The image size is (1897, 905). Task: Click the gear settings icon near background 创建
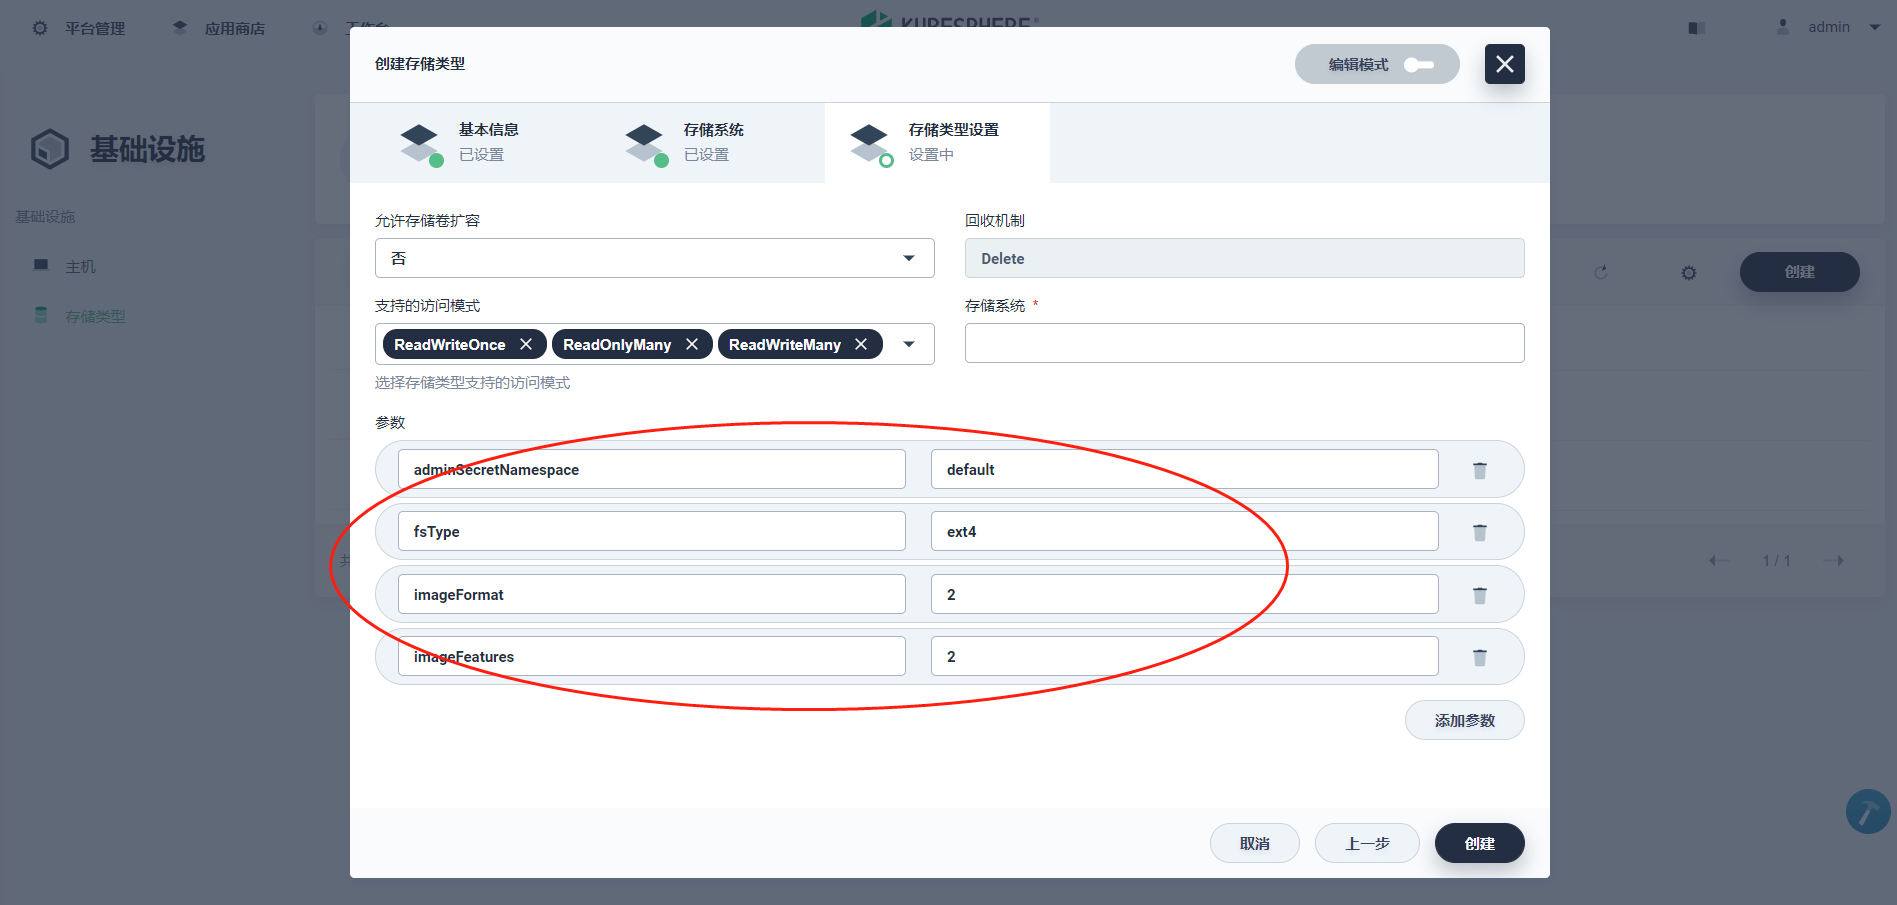click(1689, 272)
